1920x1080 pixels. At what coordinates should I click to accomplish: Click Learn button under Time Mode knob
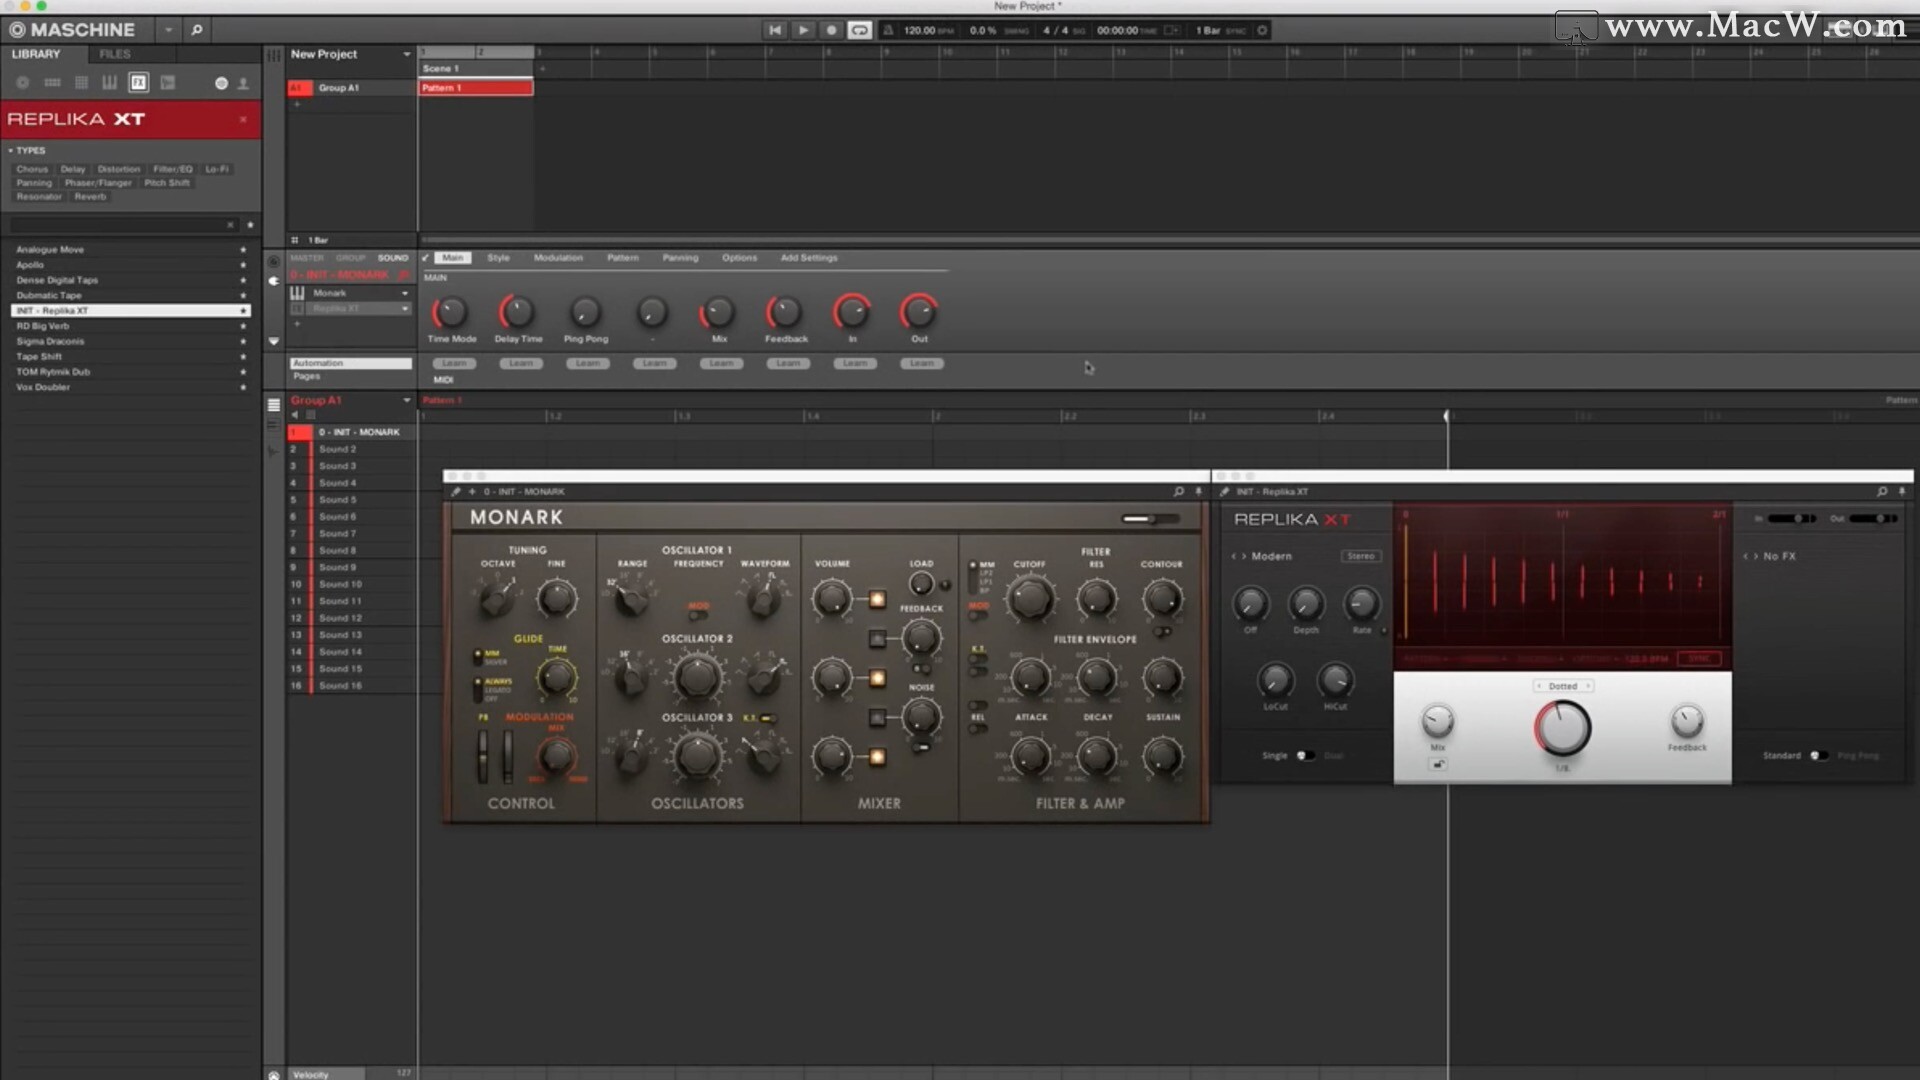click(x=454, y=363)
